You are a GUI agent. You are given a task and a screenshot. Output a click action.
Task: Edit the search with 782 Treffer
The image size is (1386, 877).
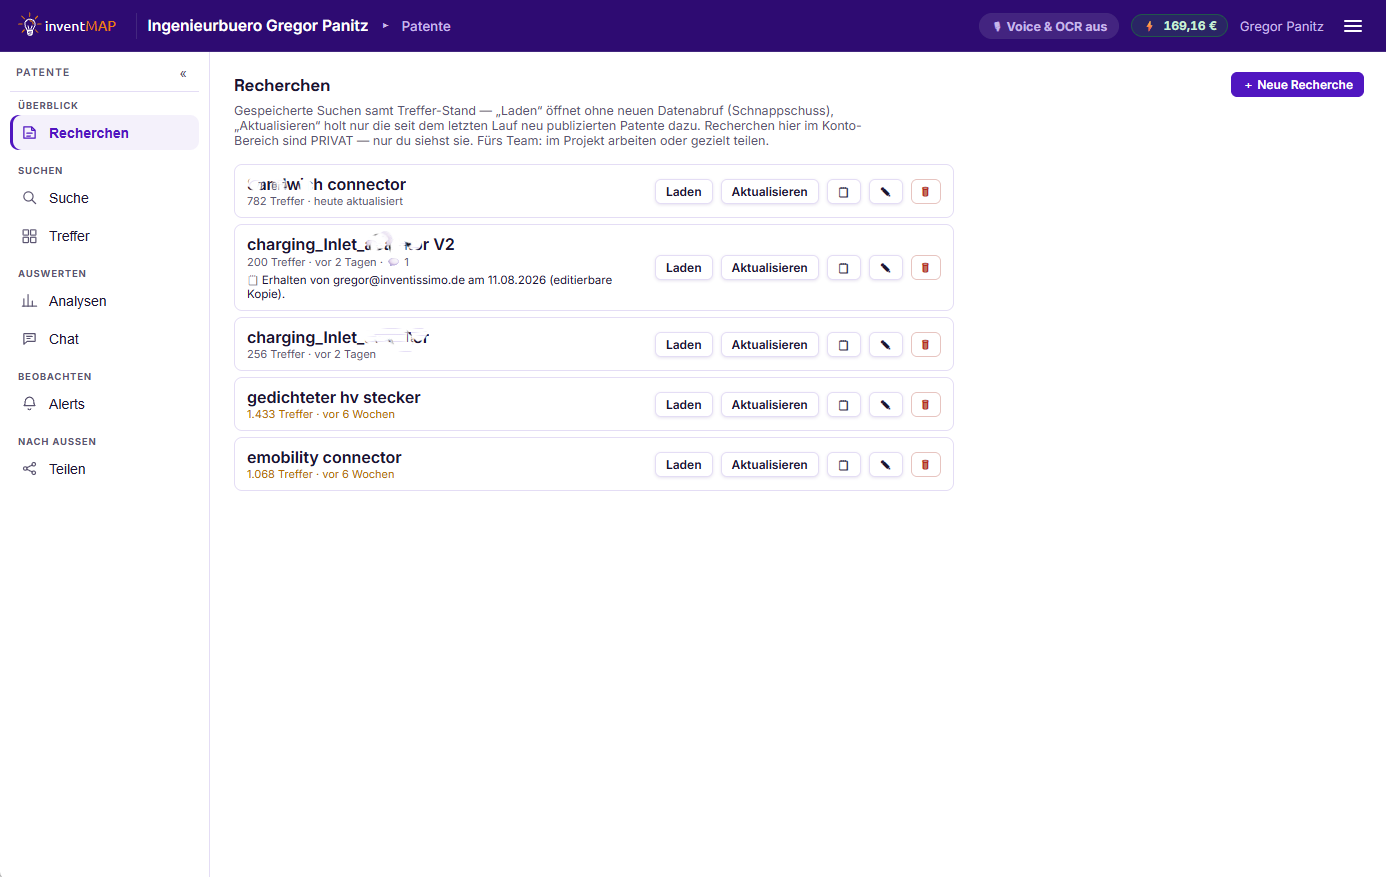(x=886, y=192)
